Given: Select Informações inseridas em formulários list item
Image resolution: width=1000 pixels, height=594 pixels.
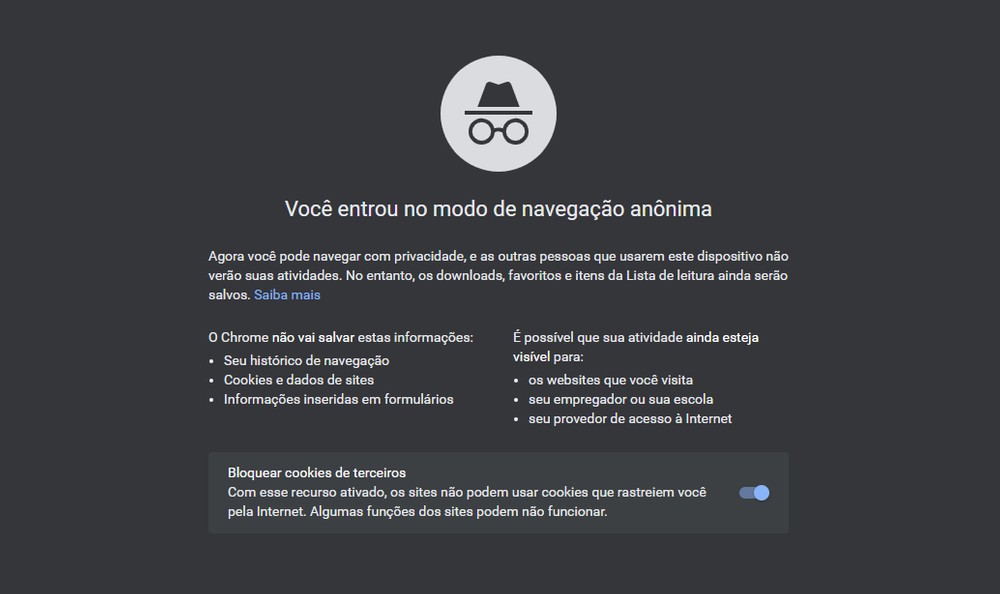Looking at the screenshot, I should click(338, 399).
